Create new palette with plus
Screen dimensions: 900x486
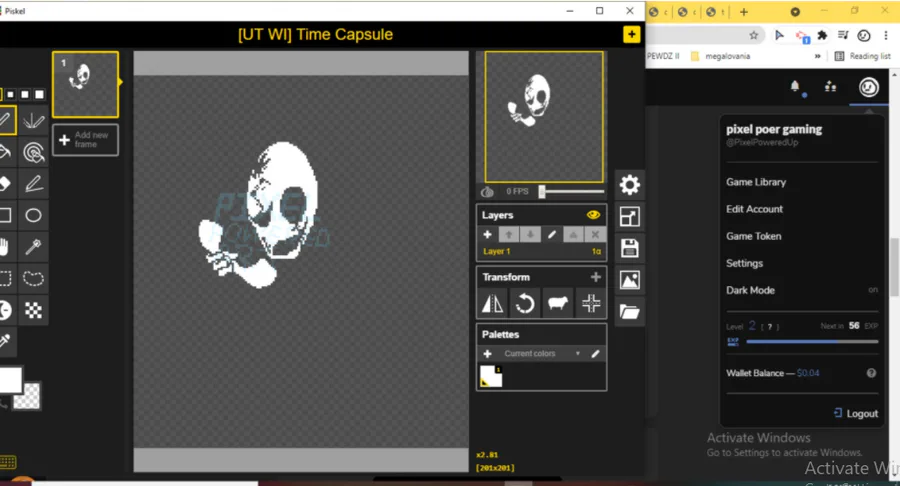tap(487, 353)
